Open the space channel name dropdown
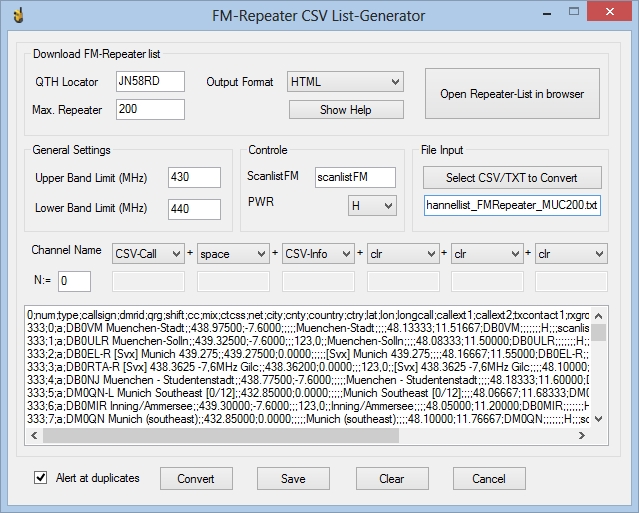This screenshot has height=513, width=639. pos(233,254)
